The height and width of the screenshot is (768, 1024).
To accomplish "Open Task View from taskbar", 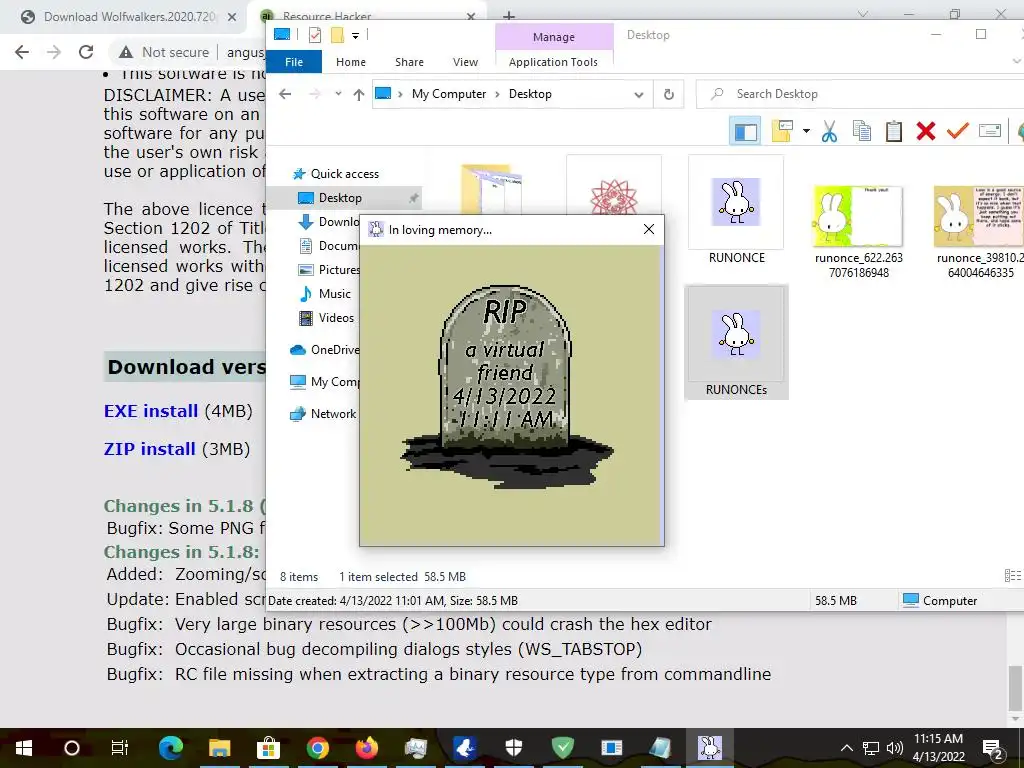I will point(120,748).
